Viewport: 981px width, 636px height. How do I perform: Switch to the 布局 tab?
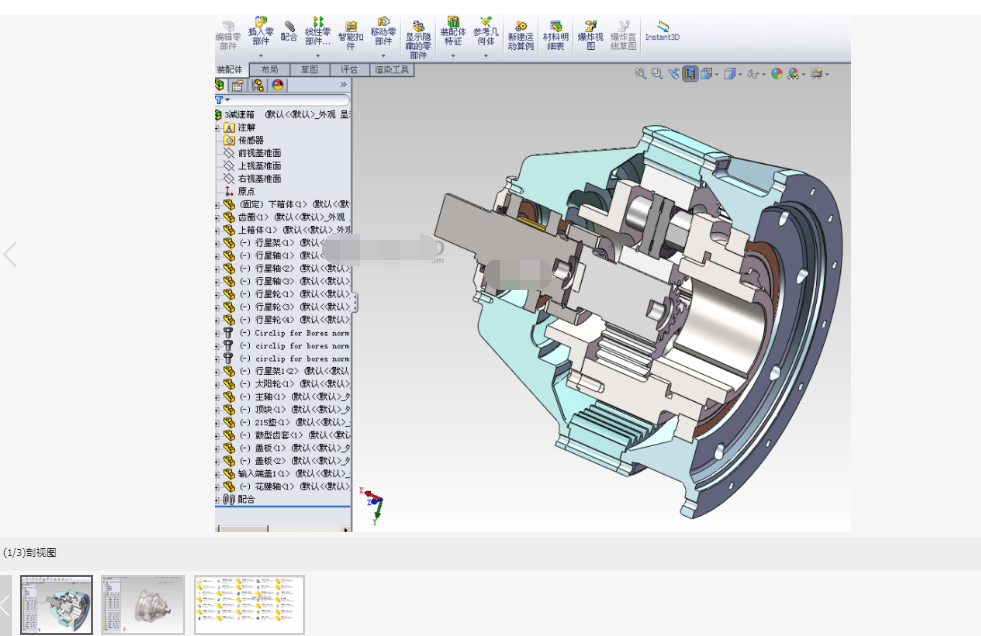270,69
